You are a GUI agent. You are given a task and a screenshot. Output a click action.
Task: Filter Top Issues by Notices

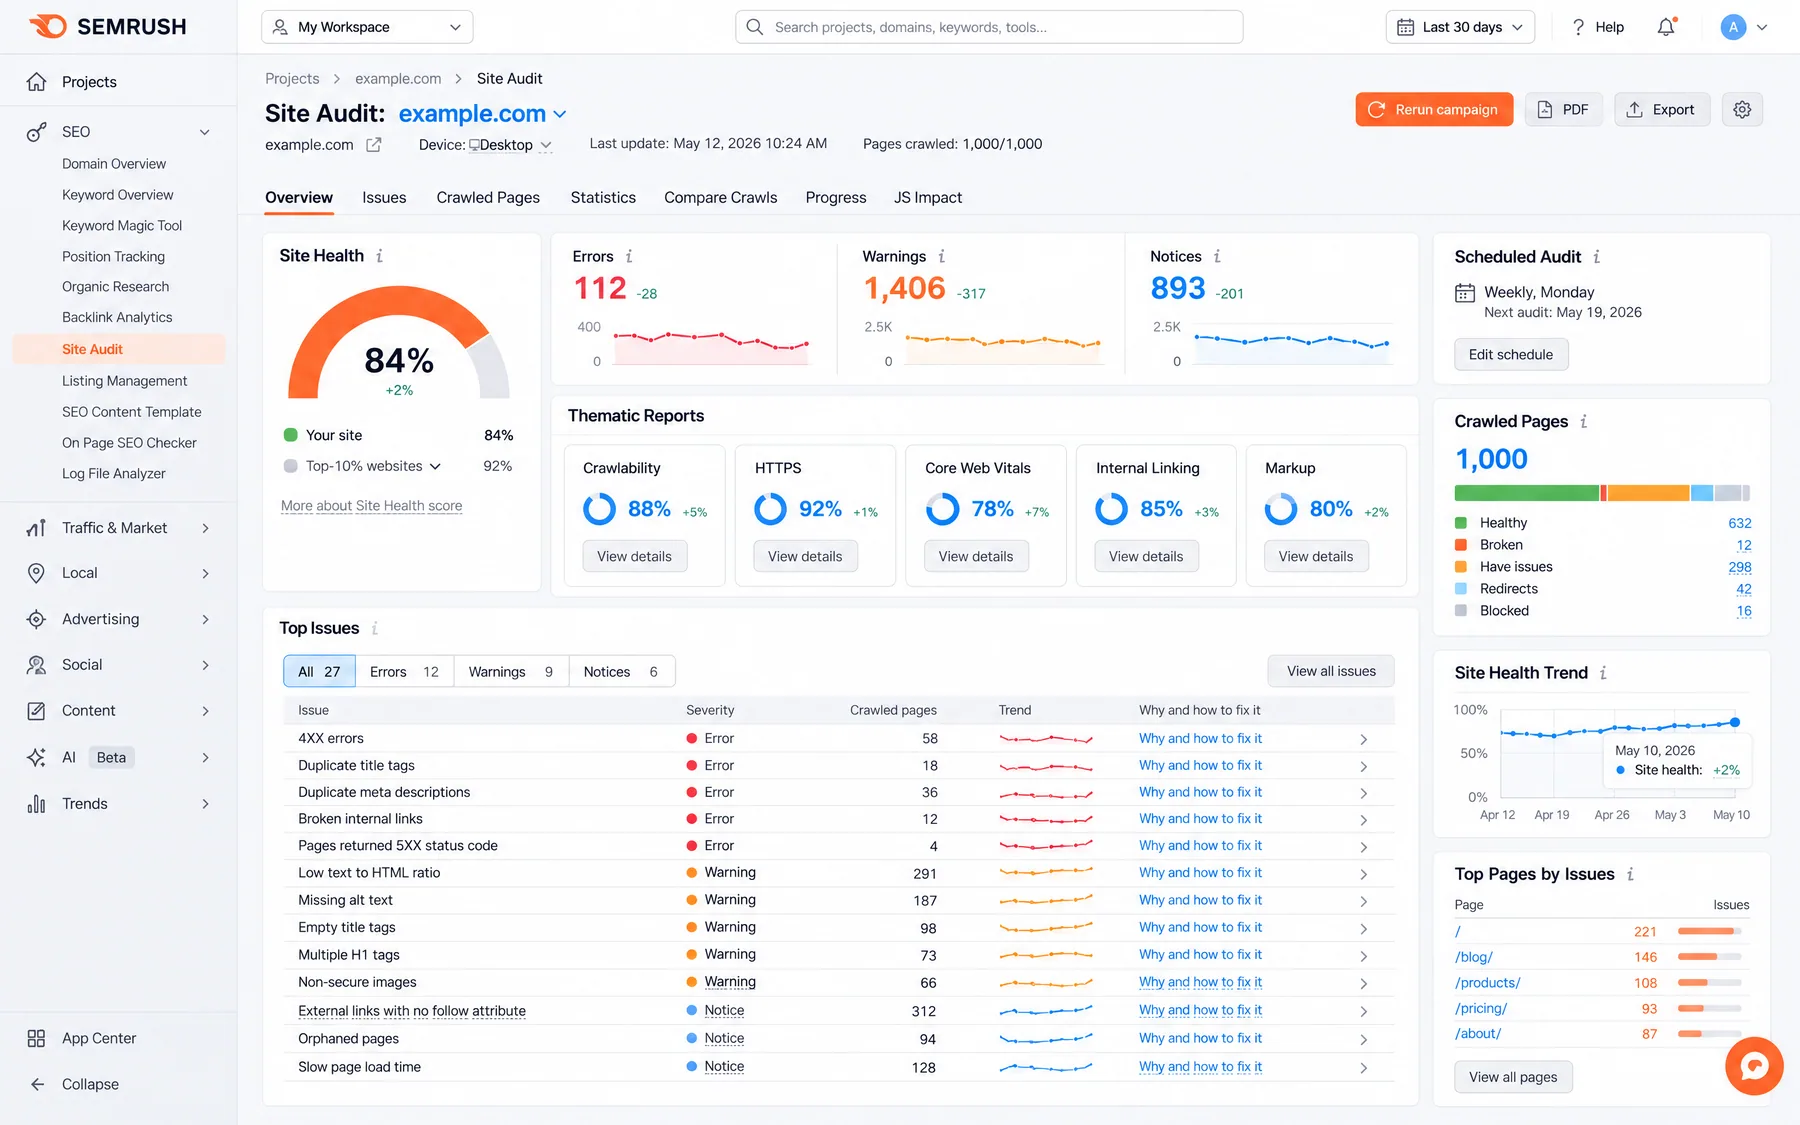point(621,672)
